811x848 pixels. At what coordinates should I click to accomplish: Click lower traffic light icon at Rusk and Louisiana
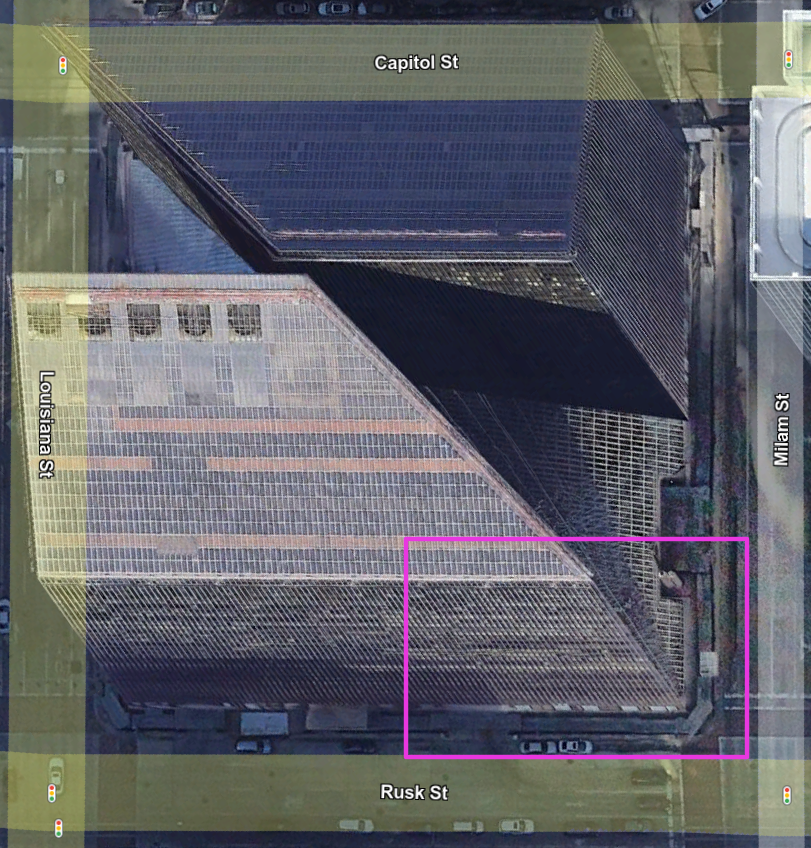coord(58,828)
